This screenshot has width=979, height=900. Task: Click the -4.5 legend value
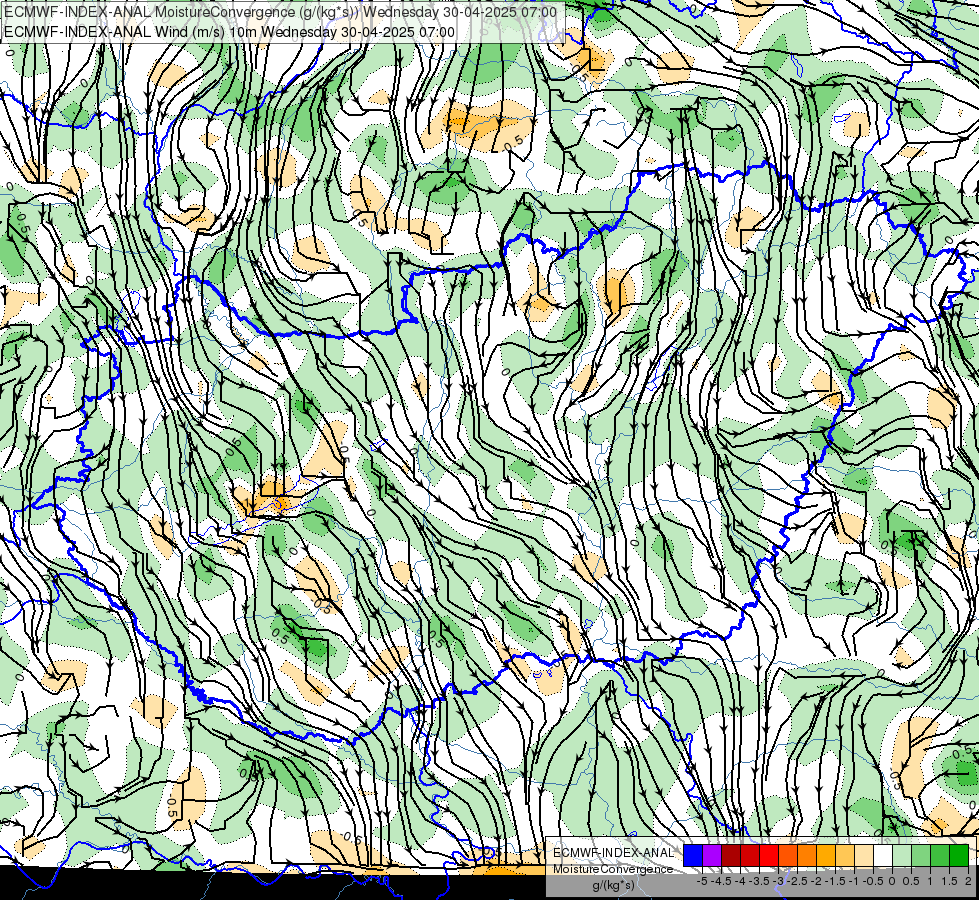point(722,881)
